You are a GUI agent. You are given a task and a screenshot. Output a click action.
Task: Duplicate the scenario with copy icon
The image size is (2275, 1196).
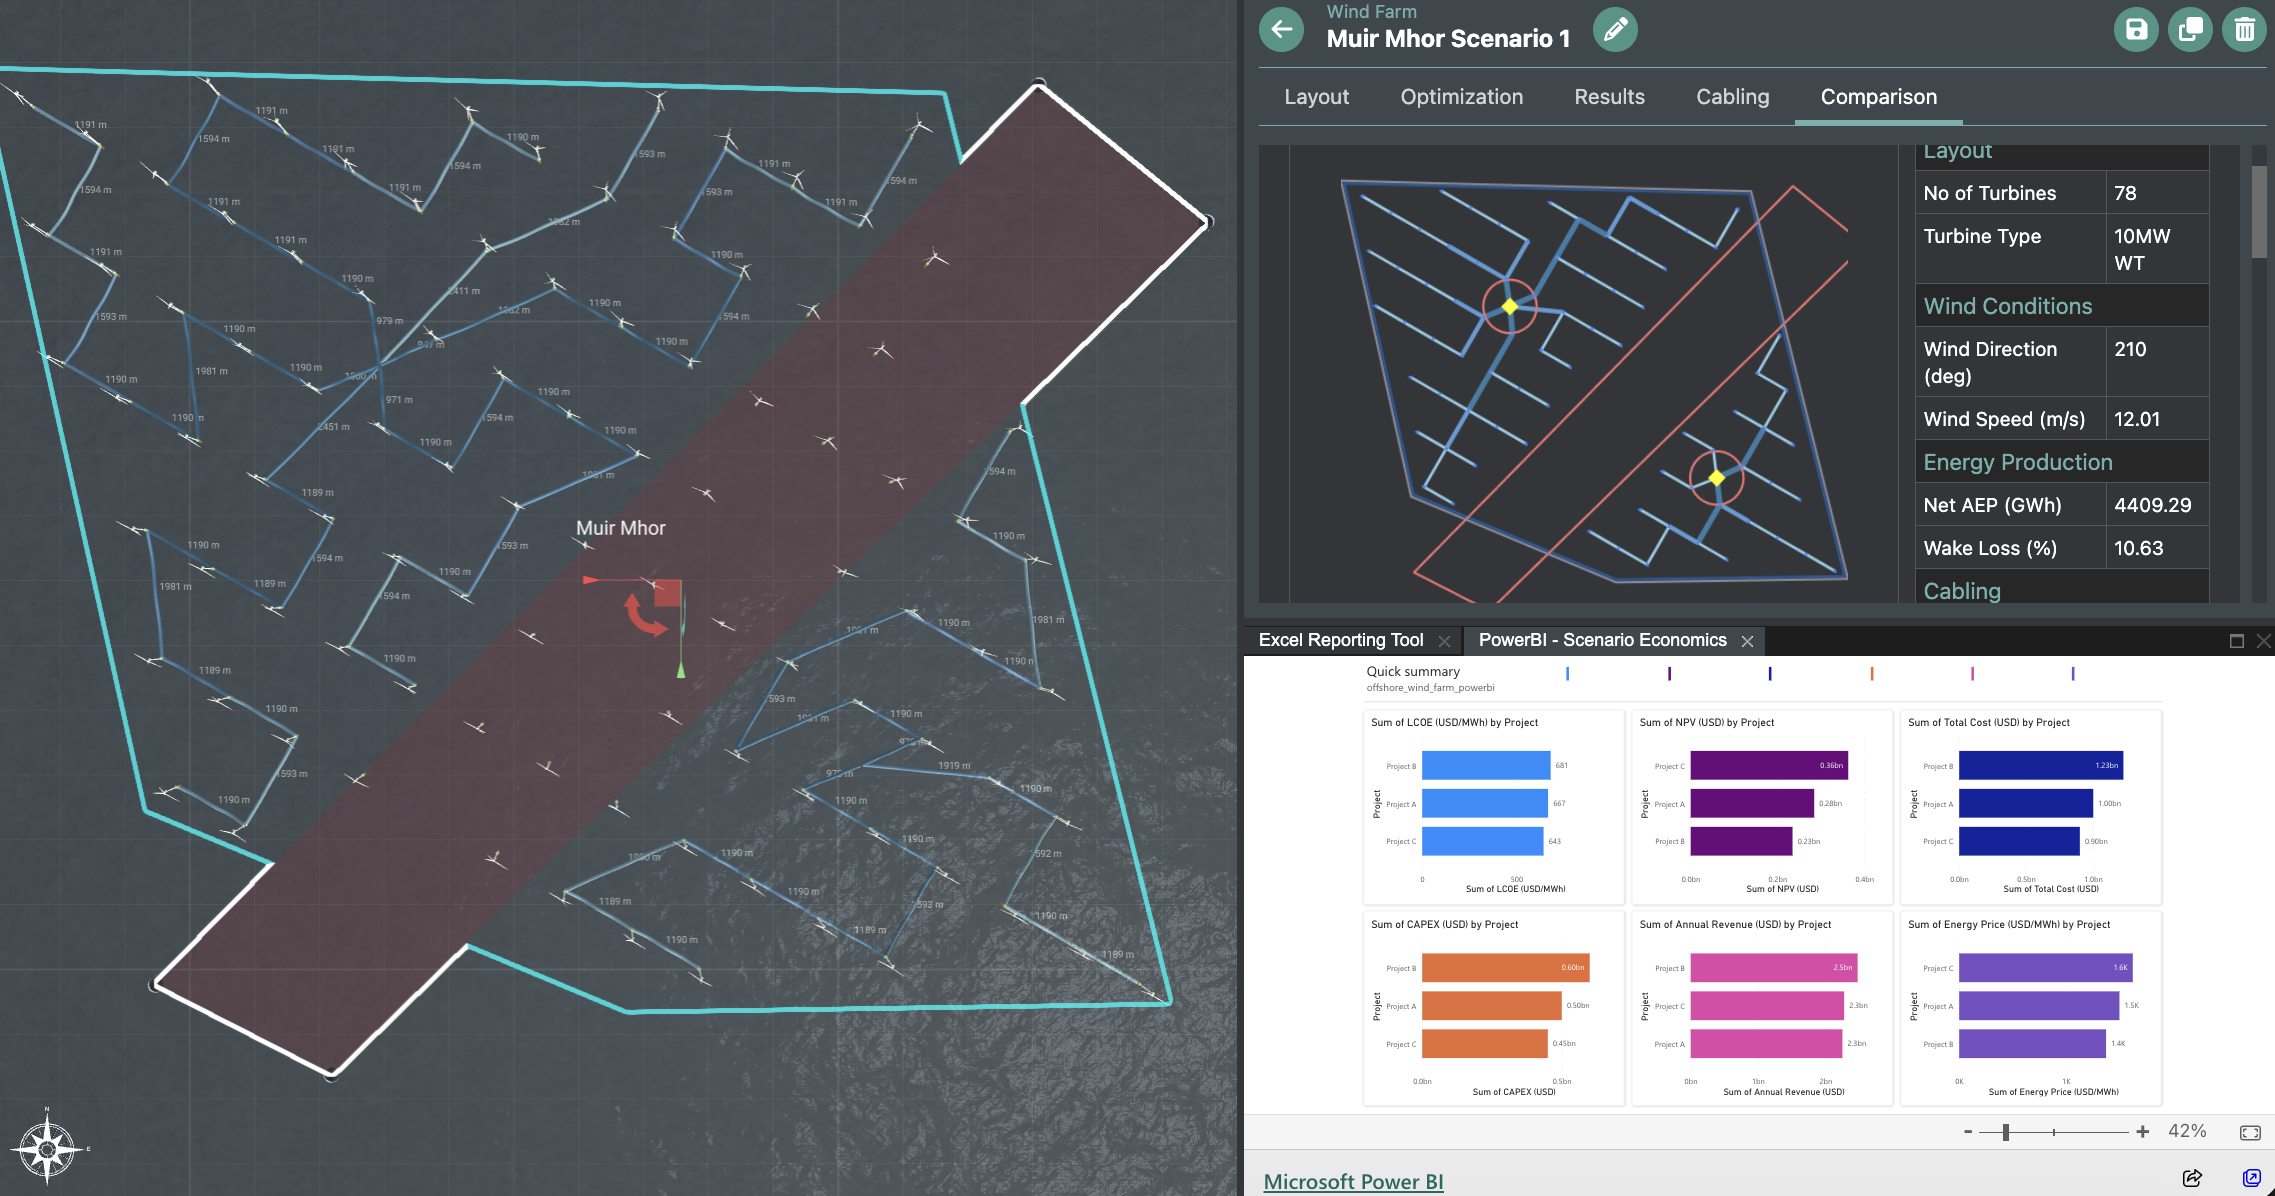pyautogui.click(x=2189, y=29)
